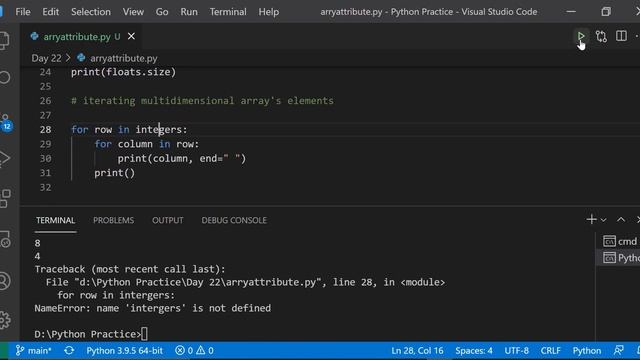Image resolution: width=640 pixels, height=360 pixels.
Task: Open the Explorer view in activity bar
Action: [4, 40]
